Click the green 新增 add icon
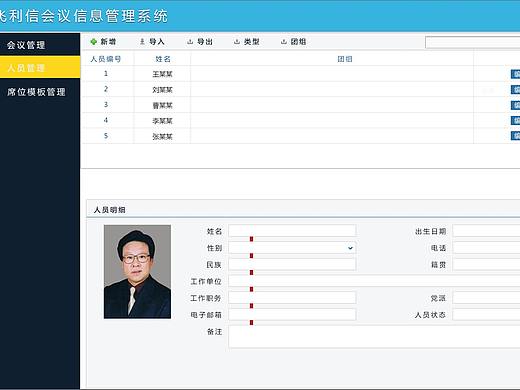 tap(94, 42)
